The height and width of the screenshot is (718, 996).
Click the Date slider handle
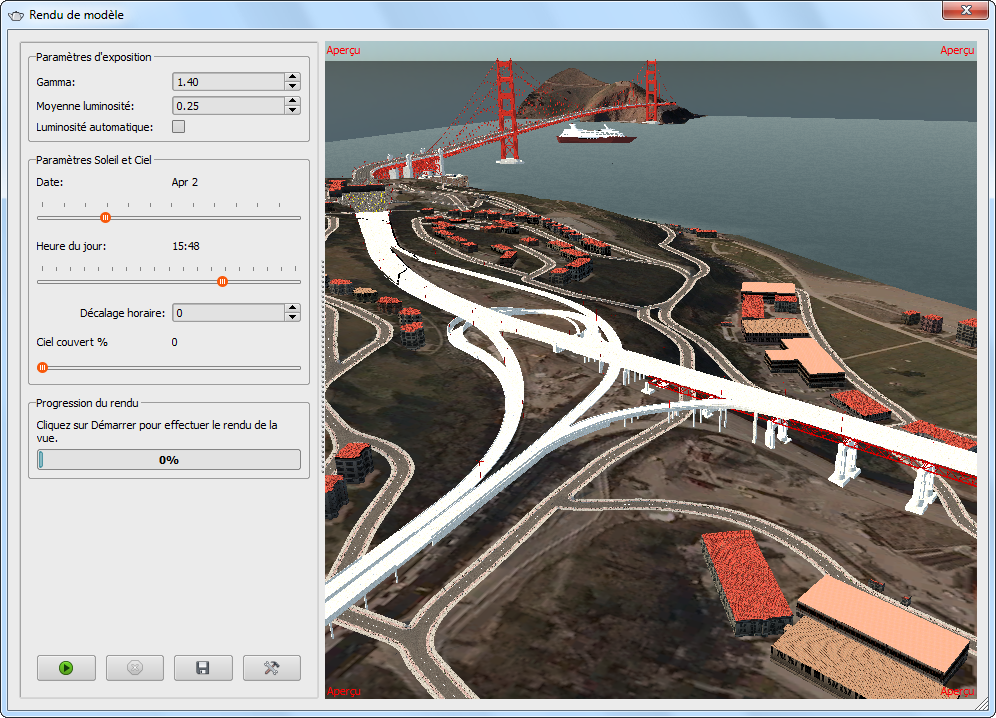[x=105, y=217]
